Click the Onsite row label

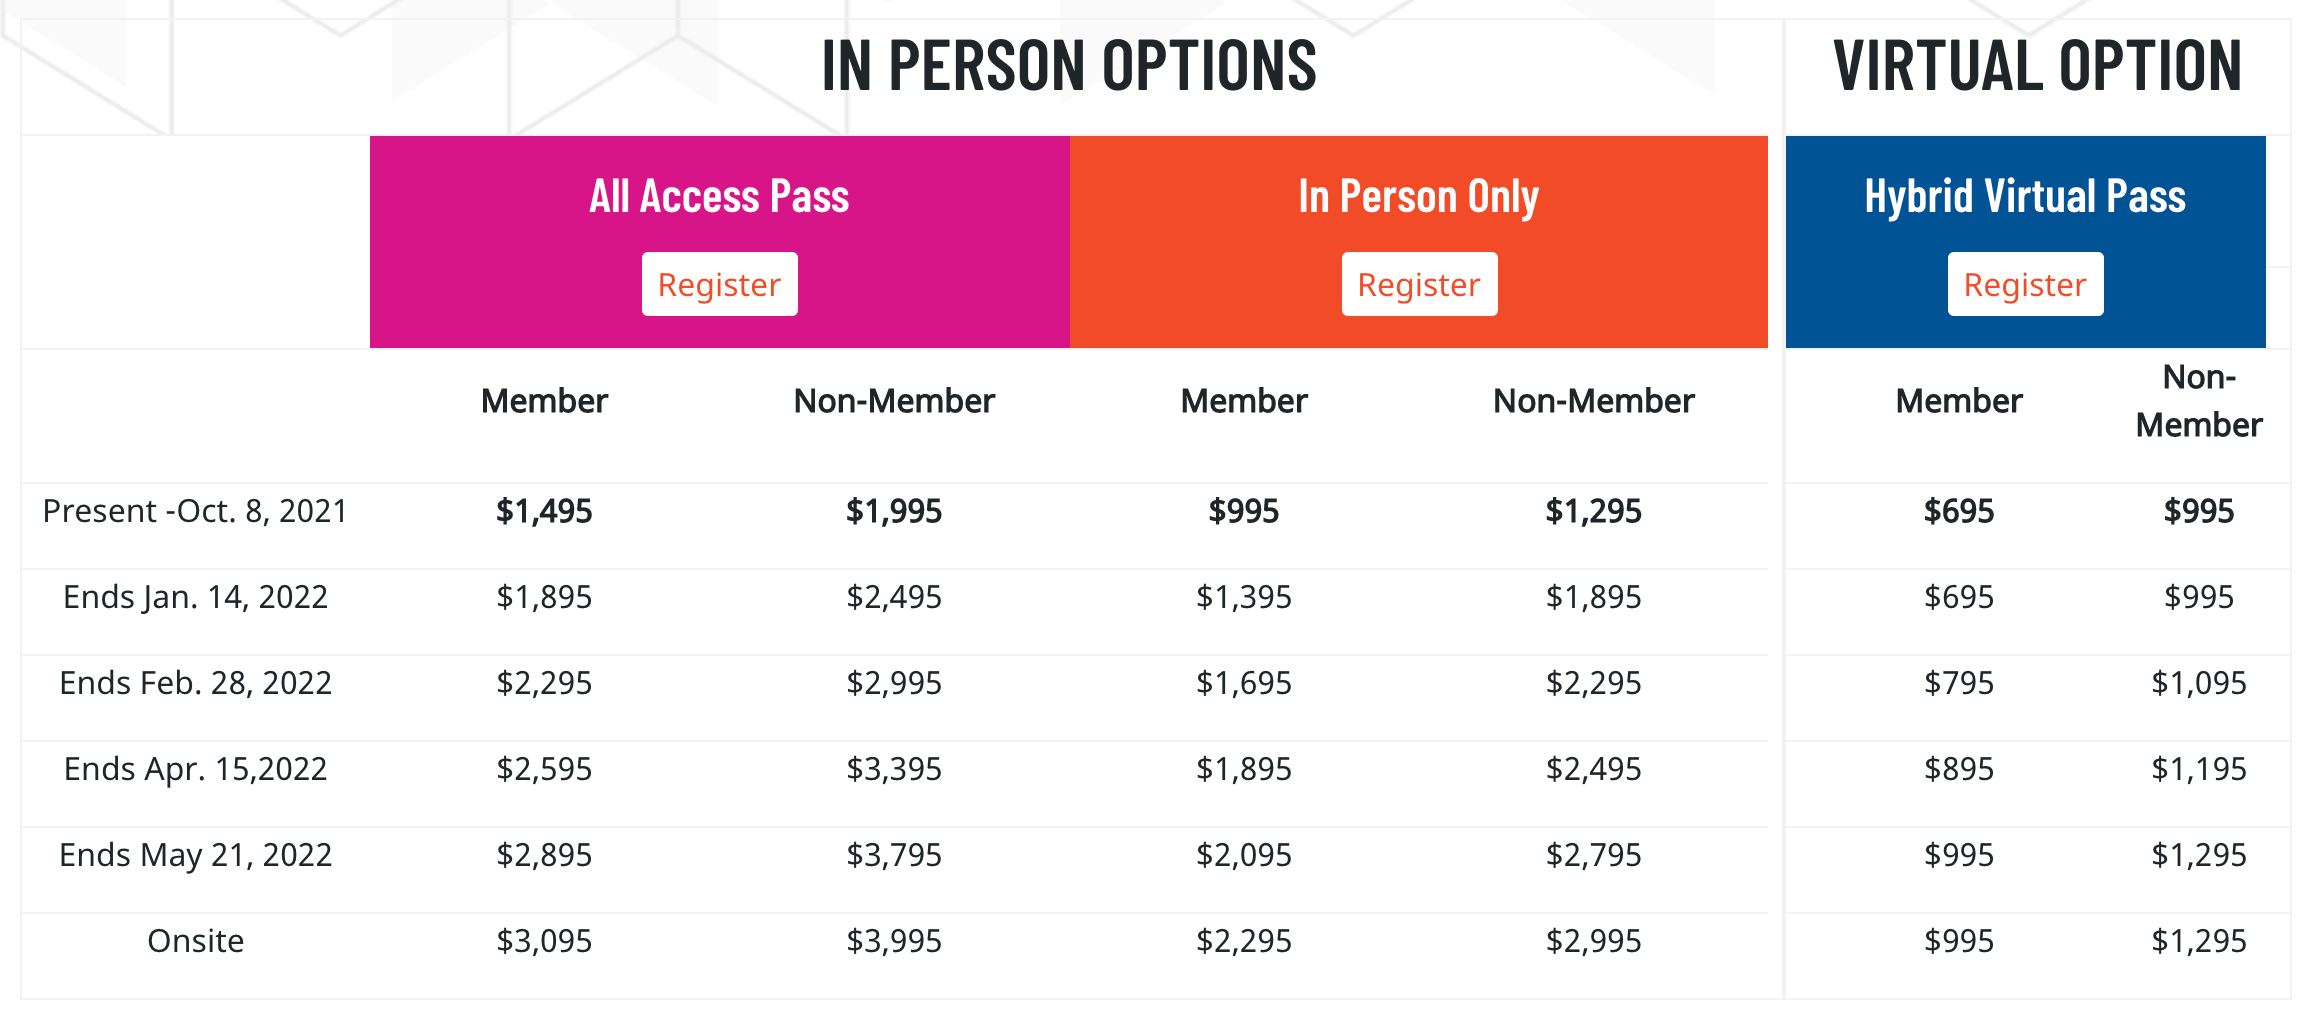pyautogui.click(x=195, y=941)
